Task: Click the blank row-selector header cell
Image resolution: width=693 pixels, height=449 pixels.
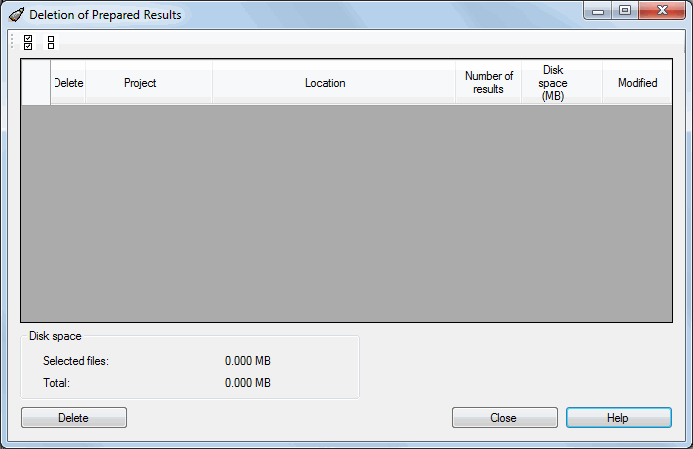Action: (36, 83)
